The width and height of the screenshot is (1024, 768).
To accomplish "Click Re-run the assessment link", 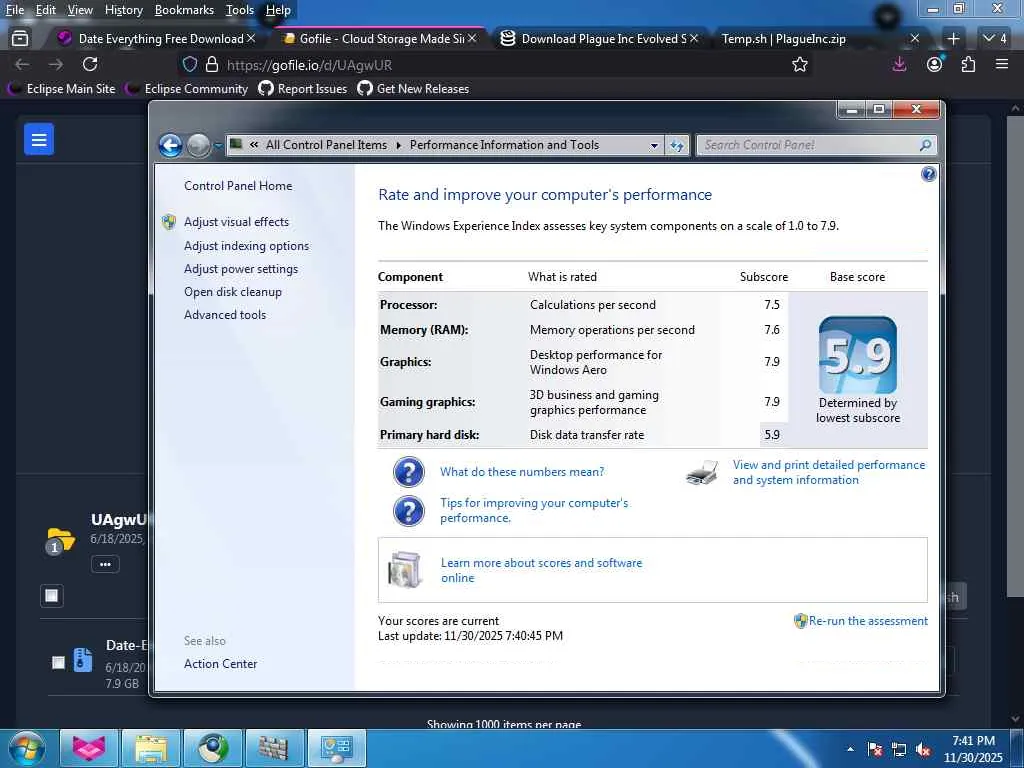I will [x=867, y=621].
